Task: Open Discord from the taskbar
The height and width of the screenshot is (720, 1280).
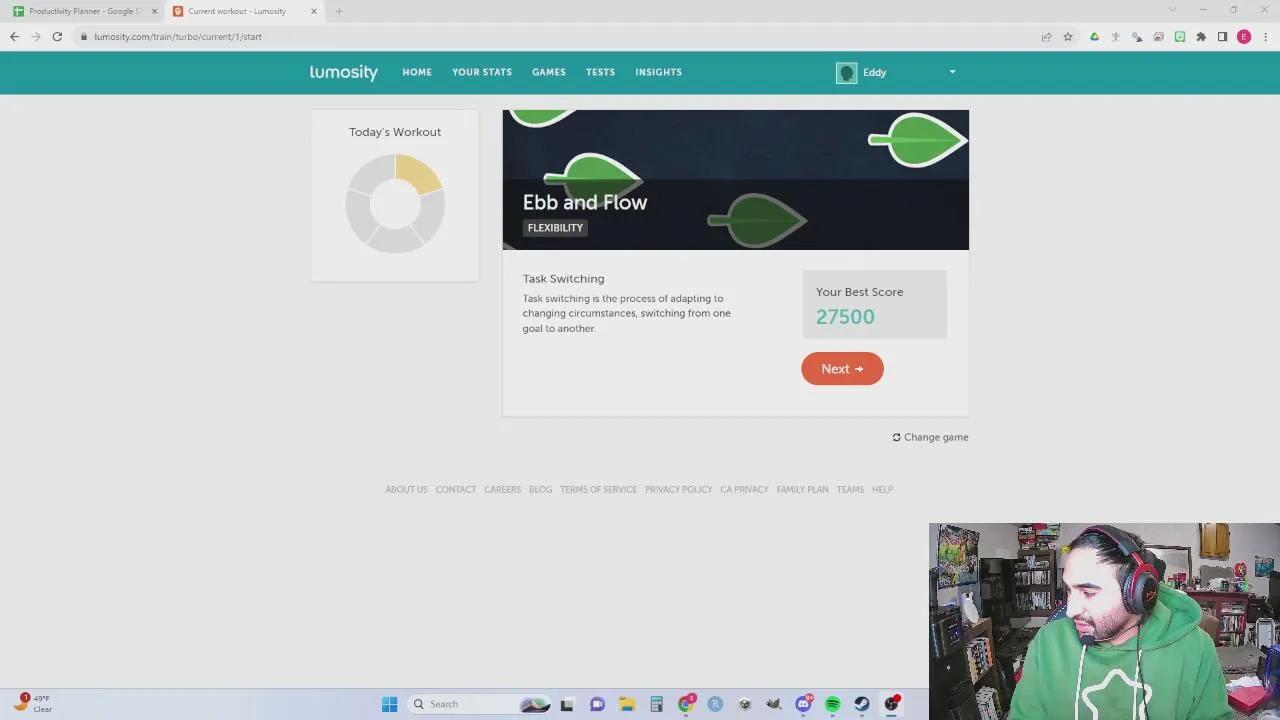Action: coord(803,704)
